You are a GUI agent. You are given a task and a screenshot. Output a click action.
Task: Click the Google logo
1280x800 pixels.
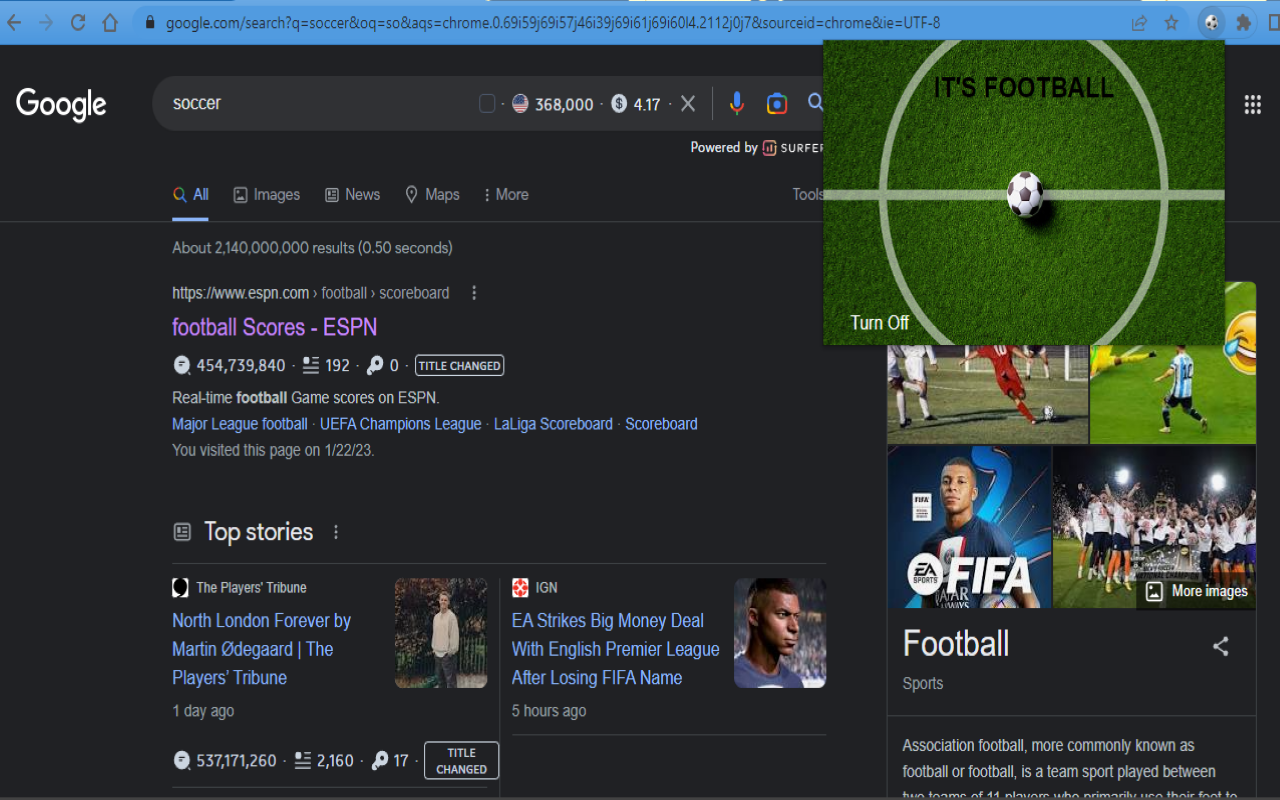coord(61,104)
